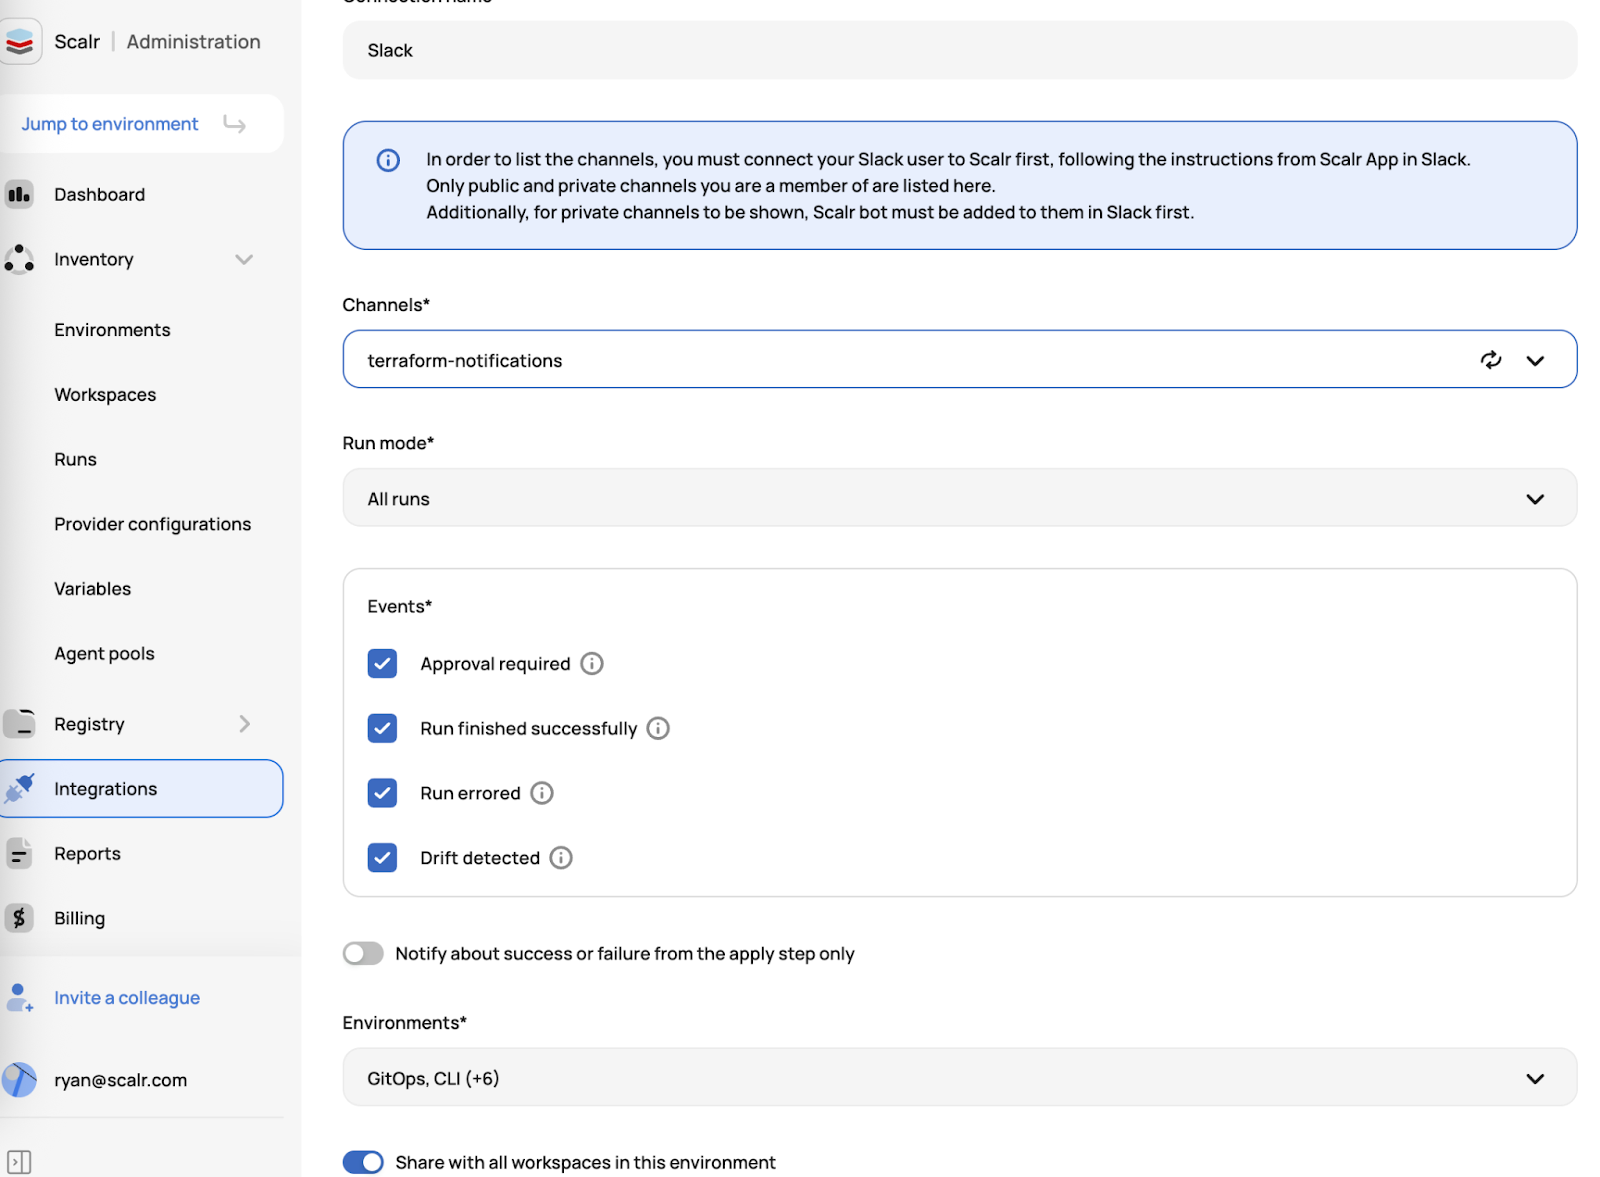Viewport: 1600px width, 1177px height.
Task: Enable notify from apply step only toggle
Action: click(363, 953)
